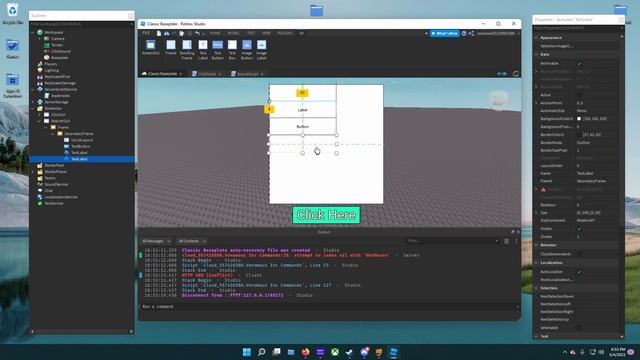The width and height of the screenshot is (640, 360).
Task: Open taskbar Search
Action: pos(262,352)
